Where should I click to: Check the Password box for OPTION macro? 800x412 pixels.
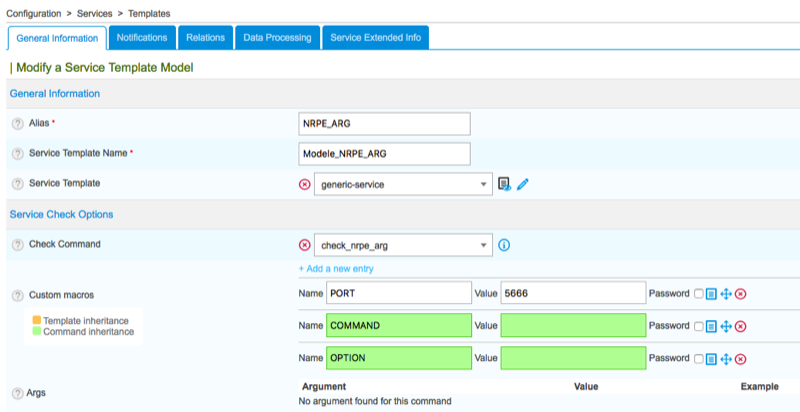click(698, 359)
